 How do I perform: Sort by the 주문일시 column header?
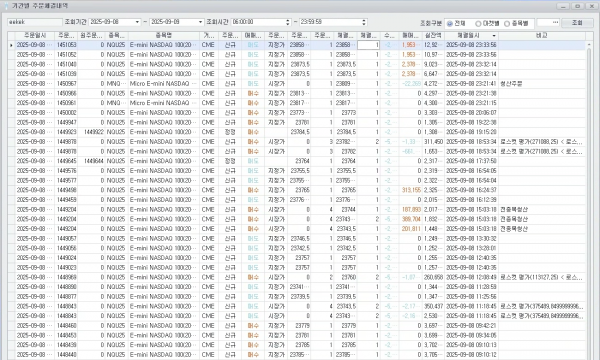coord(35,36)
